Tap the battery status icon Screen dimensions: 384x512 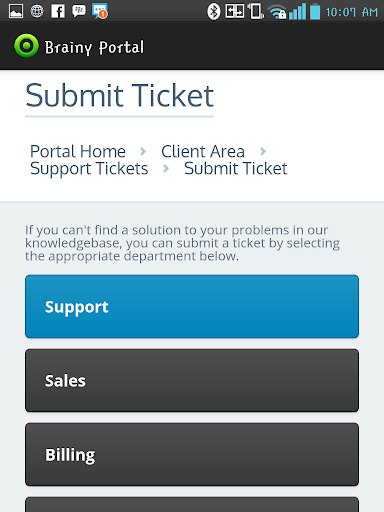315,11
